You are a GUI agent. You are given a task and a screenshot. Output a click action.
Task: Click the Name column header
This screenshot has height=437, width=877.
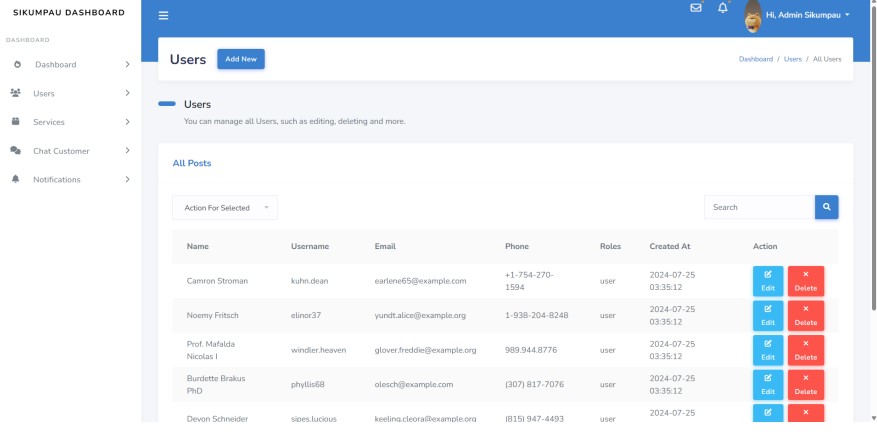click(x=197, y=246)
